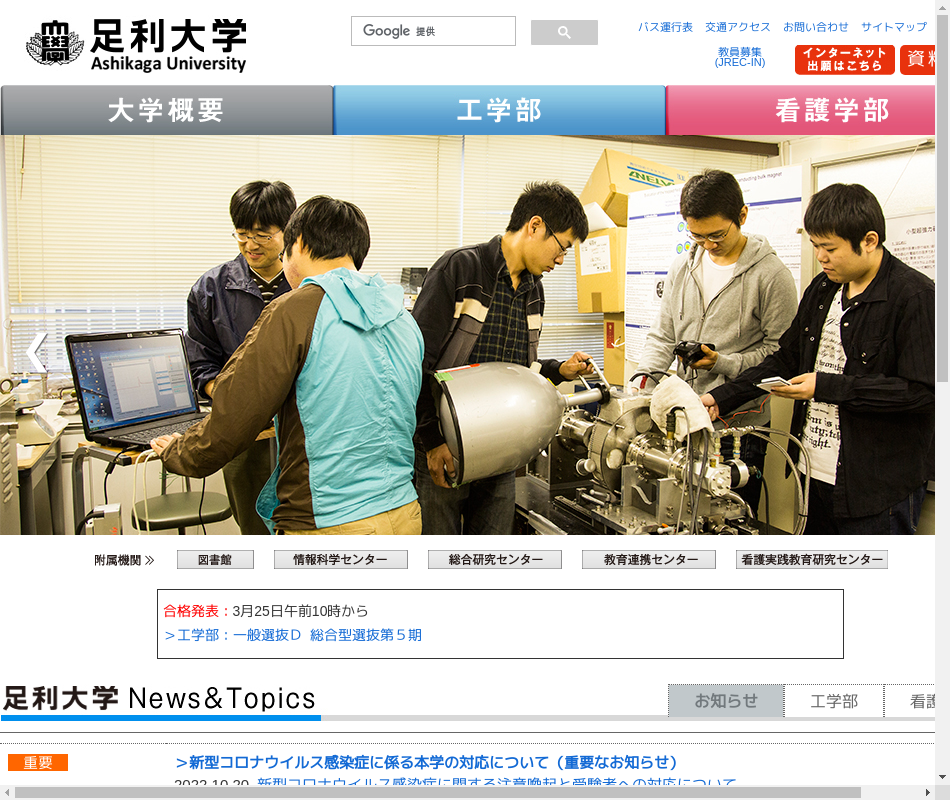This screenshot has width=950, height=800.
Task: Open the 情報科学センター button
Action: (341, 560)
